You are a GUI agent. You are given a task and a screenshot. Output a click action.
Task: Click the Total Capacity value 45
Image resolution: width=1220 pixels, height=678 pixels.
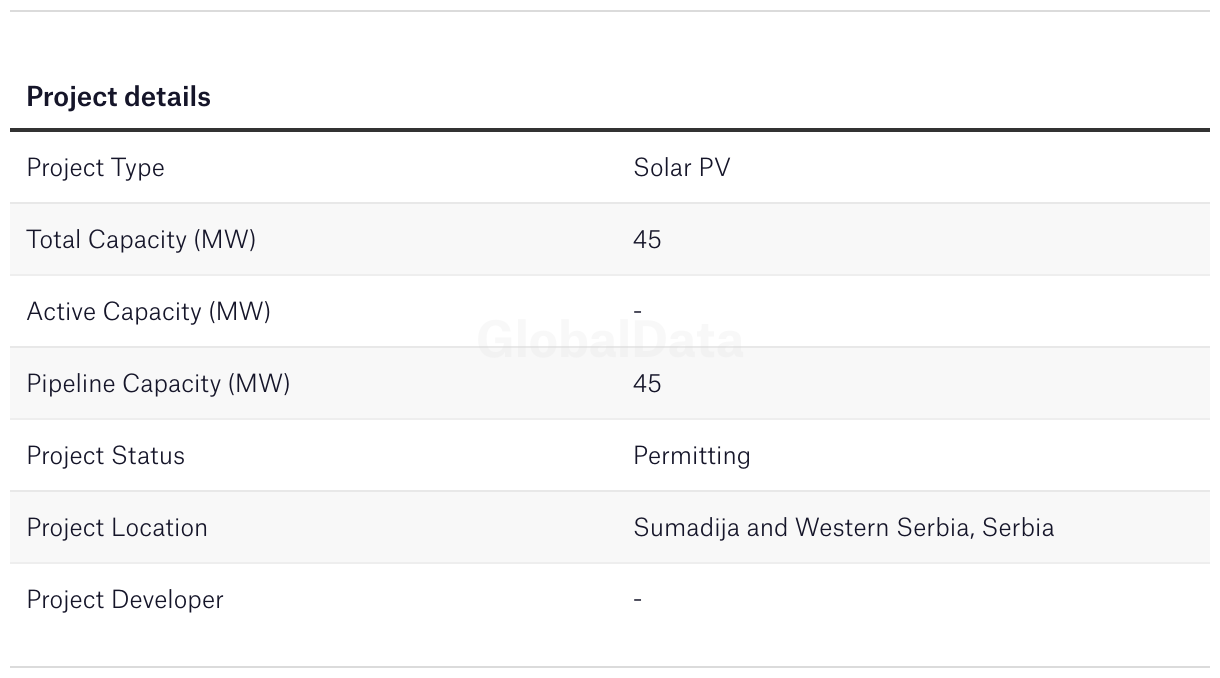647,240
